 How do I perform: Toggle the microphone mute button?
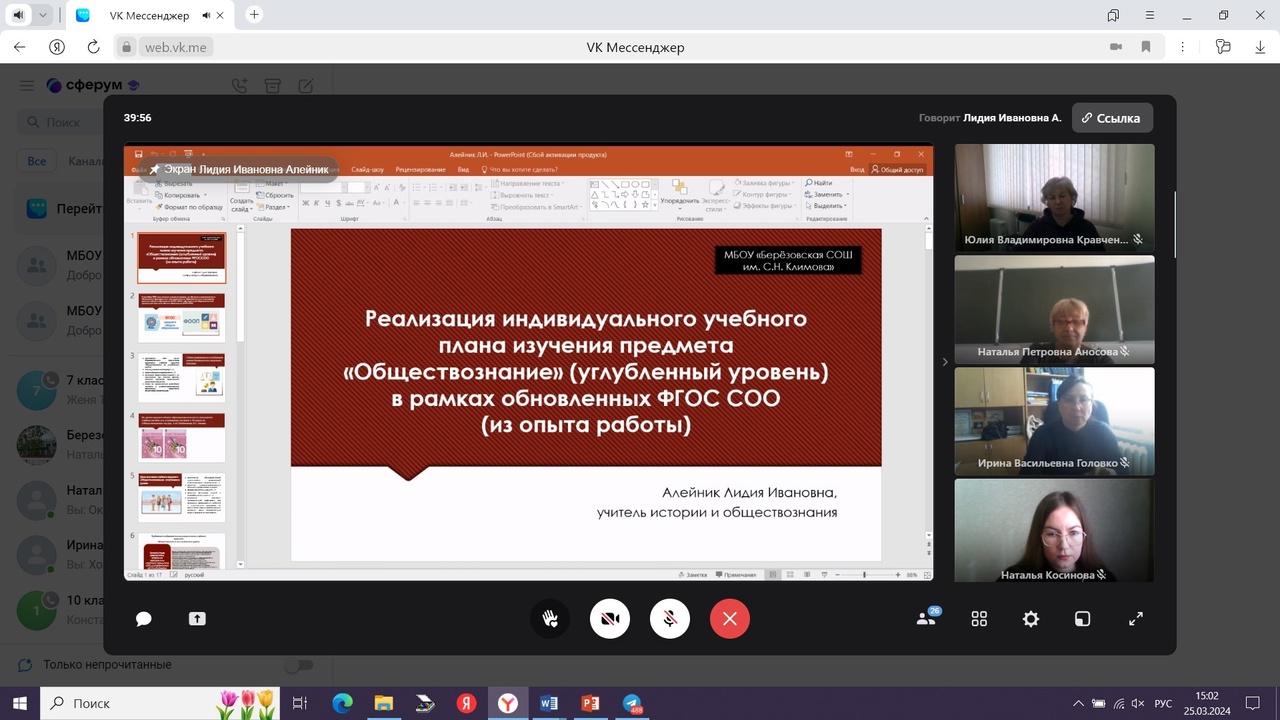[670, 619]
